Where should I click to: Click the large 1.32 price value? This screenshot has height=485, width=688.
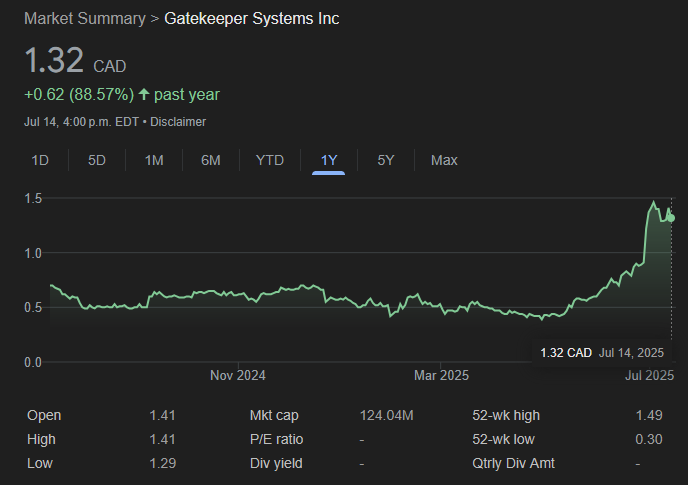(54, 60)
